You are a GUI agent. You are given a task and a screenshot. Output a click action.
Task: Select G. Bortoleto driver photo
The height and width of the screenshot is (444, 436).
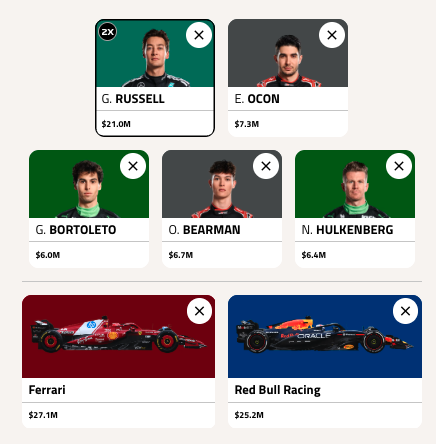click(88, 189)
